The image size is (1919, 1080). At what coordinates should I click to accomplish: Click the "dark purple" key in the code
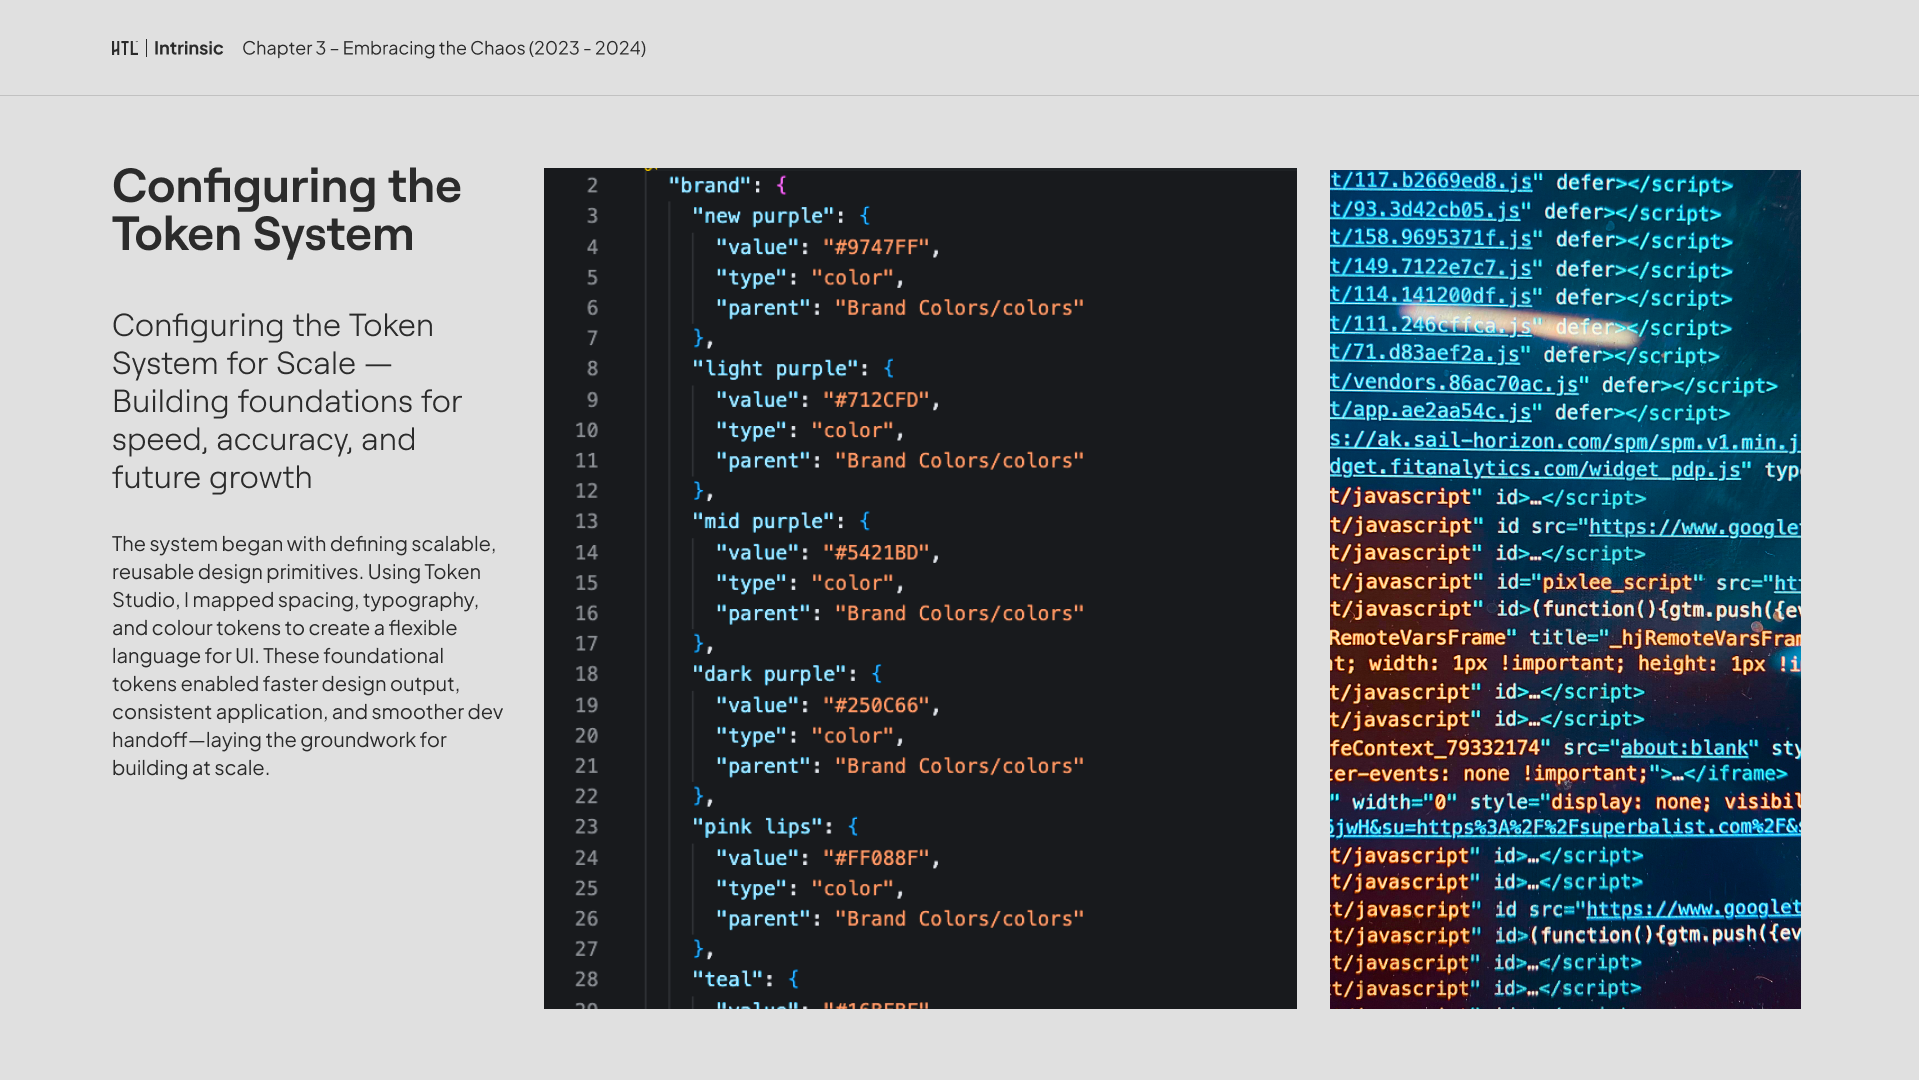click(x=769, y=674)
